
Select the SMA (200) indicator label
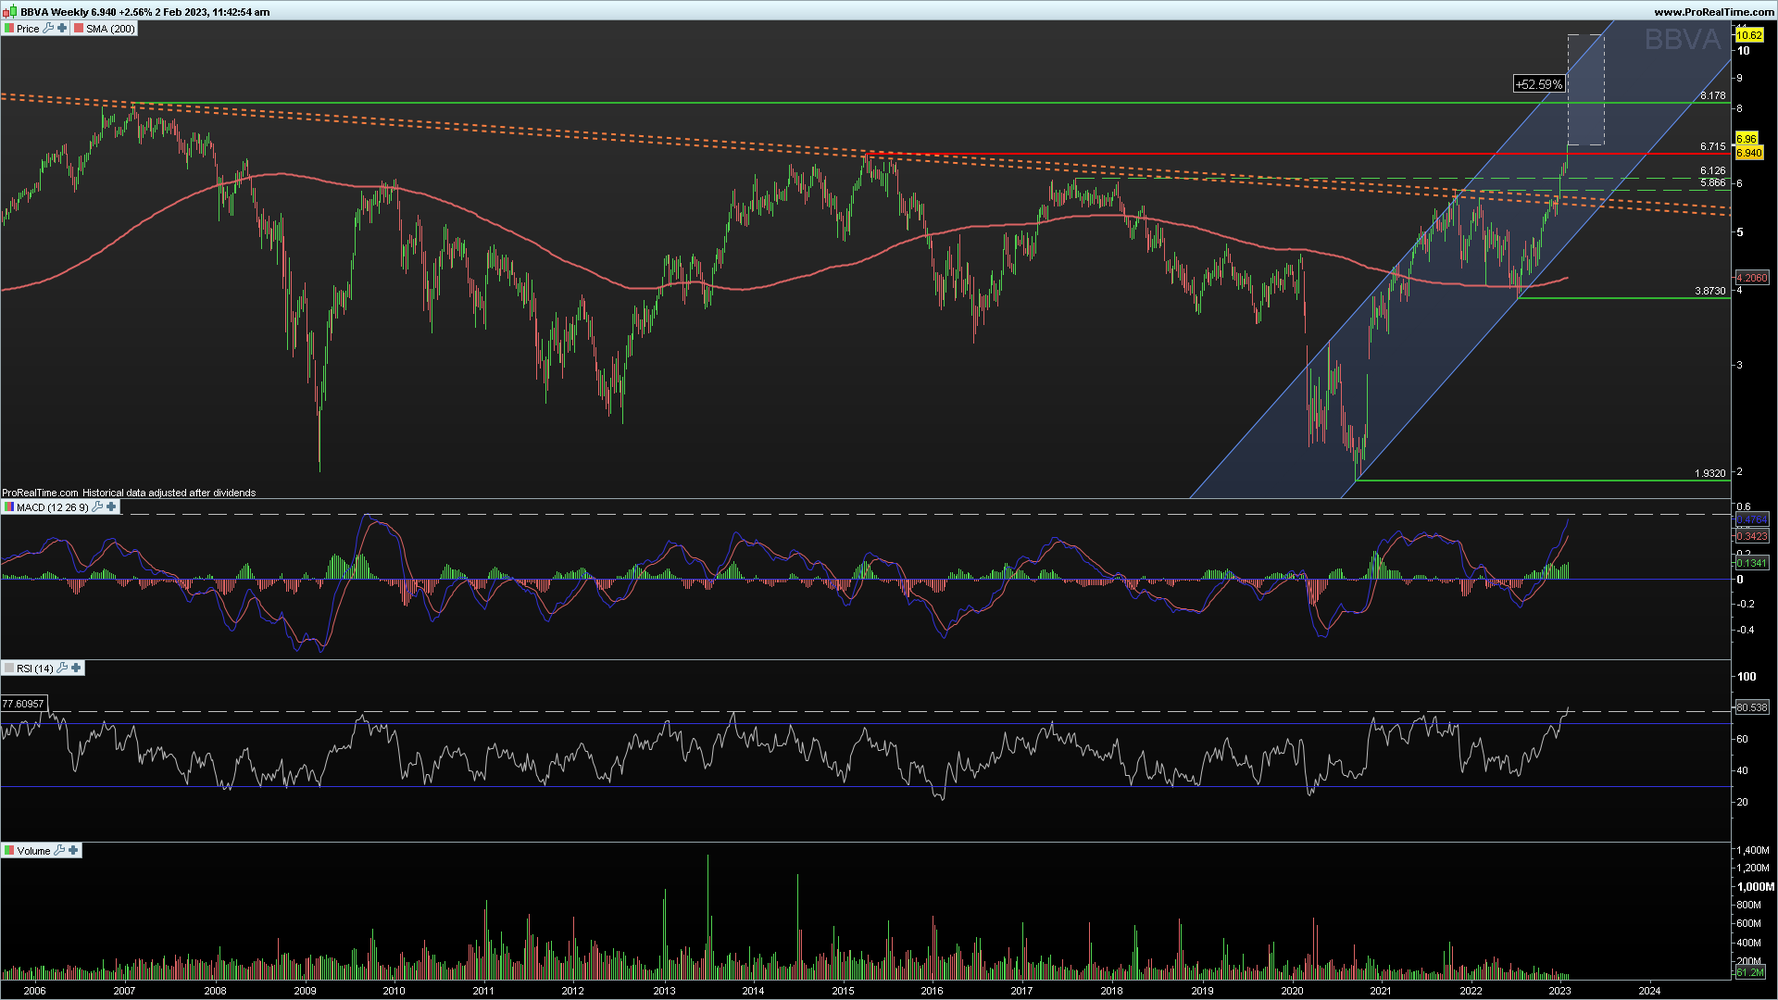[110, 29]
